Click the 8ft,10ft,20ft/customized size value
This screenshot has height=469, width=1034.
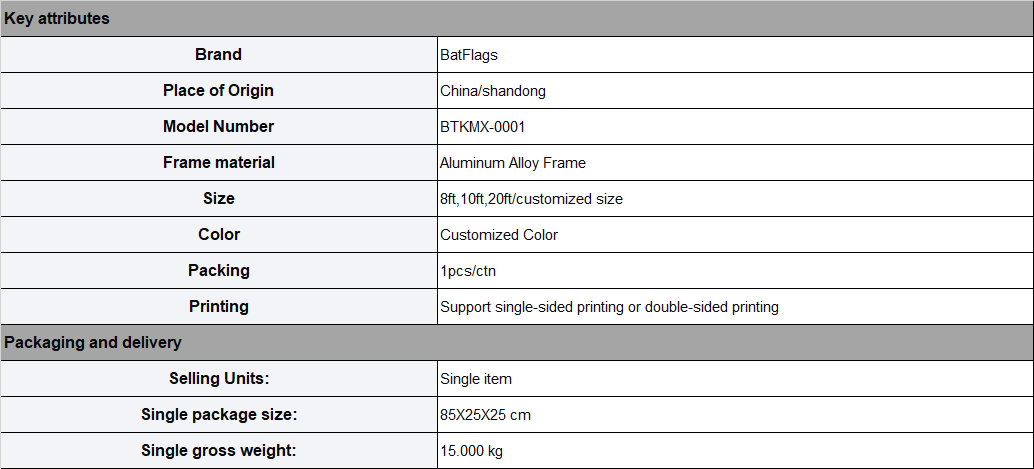tap(532, 199)
